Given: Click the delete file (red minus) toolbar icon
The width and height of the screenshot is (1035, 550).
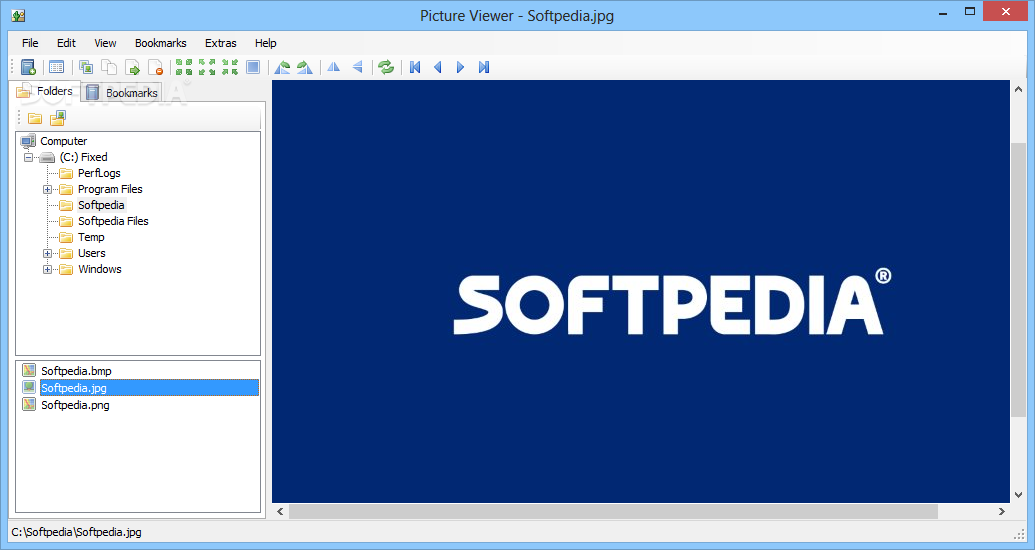Looking at the screenshot, I should [156, 67].
